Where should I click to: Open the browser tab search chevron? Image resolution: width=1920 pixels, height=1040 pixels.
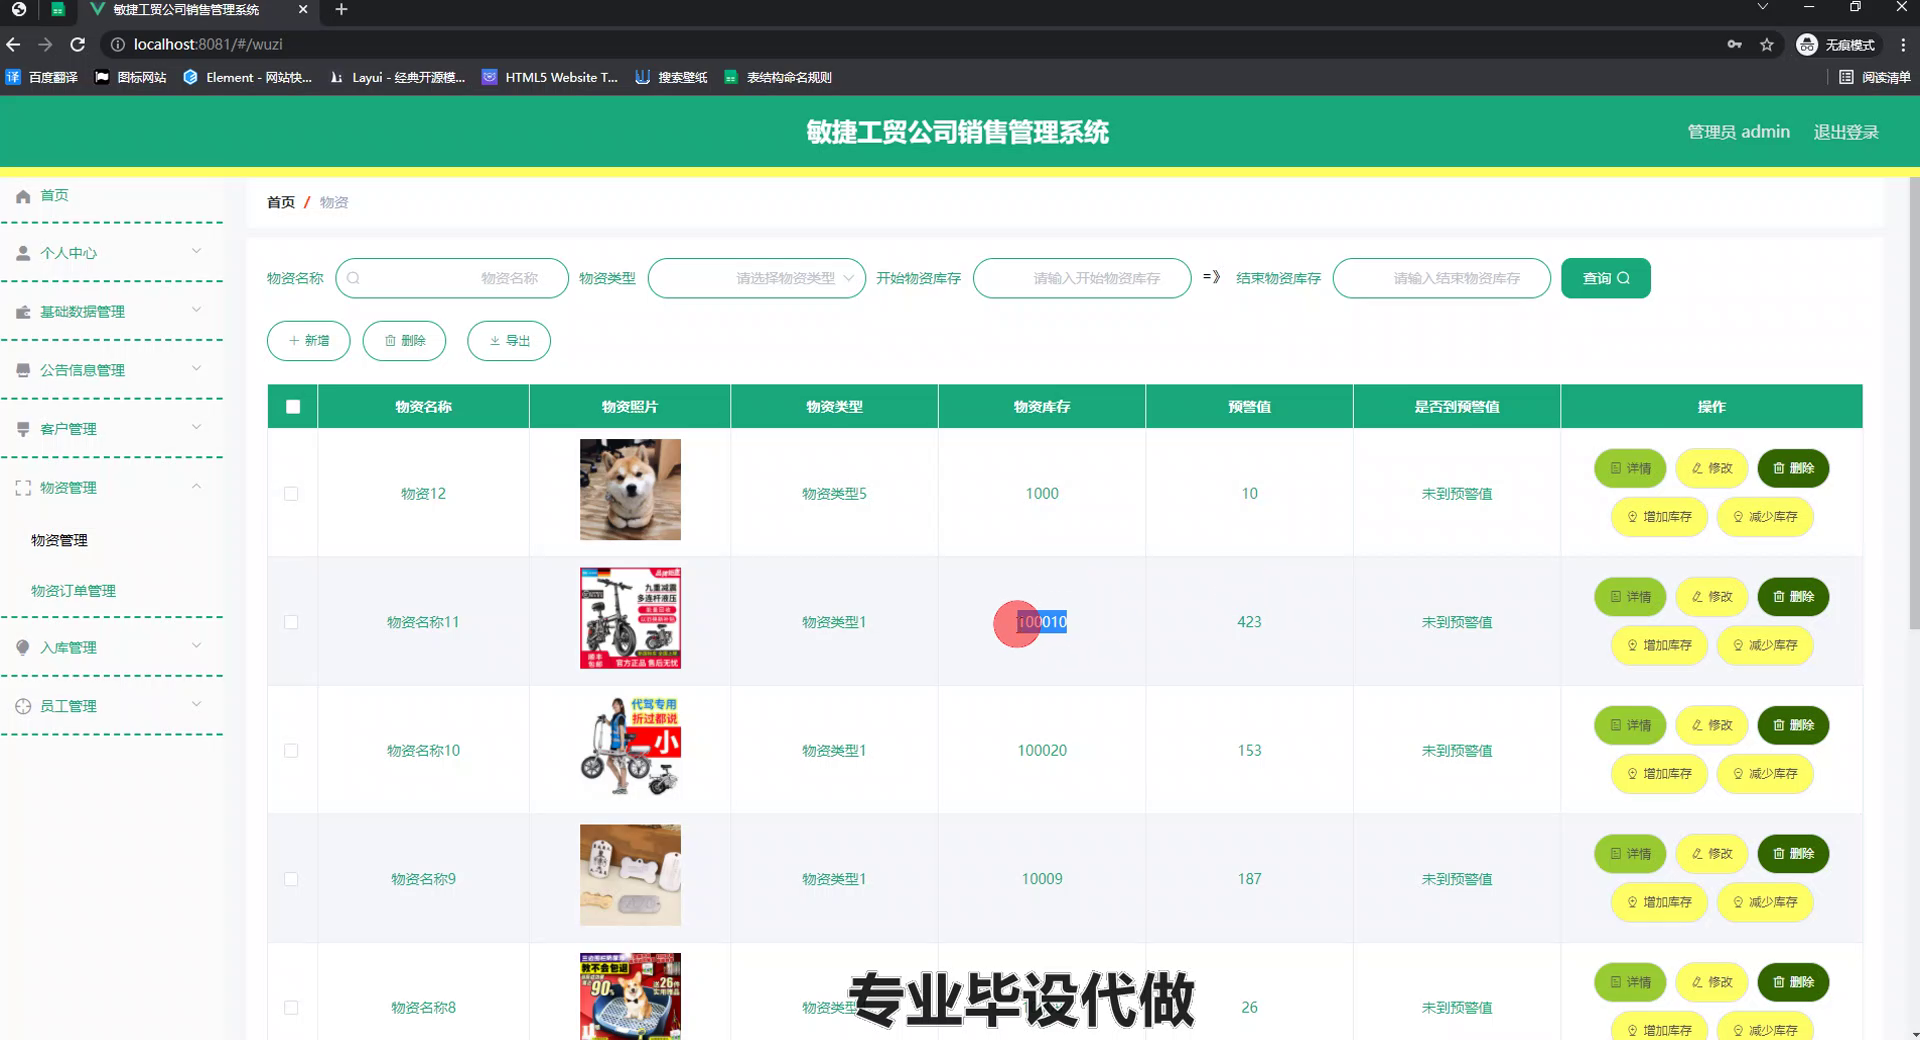point(1763,8)
